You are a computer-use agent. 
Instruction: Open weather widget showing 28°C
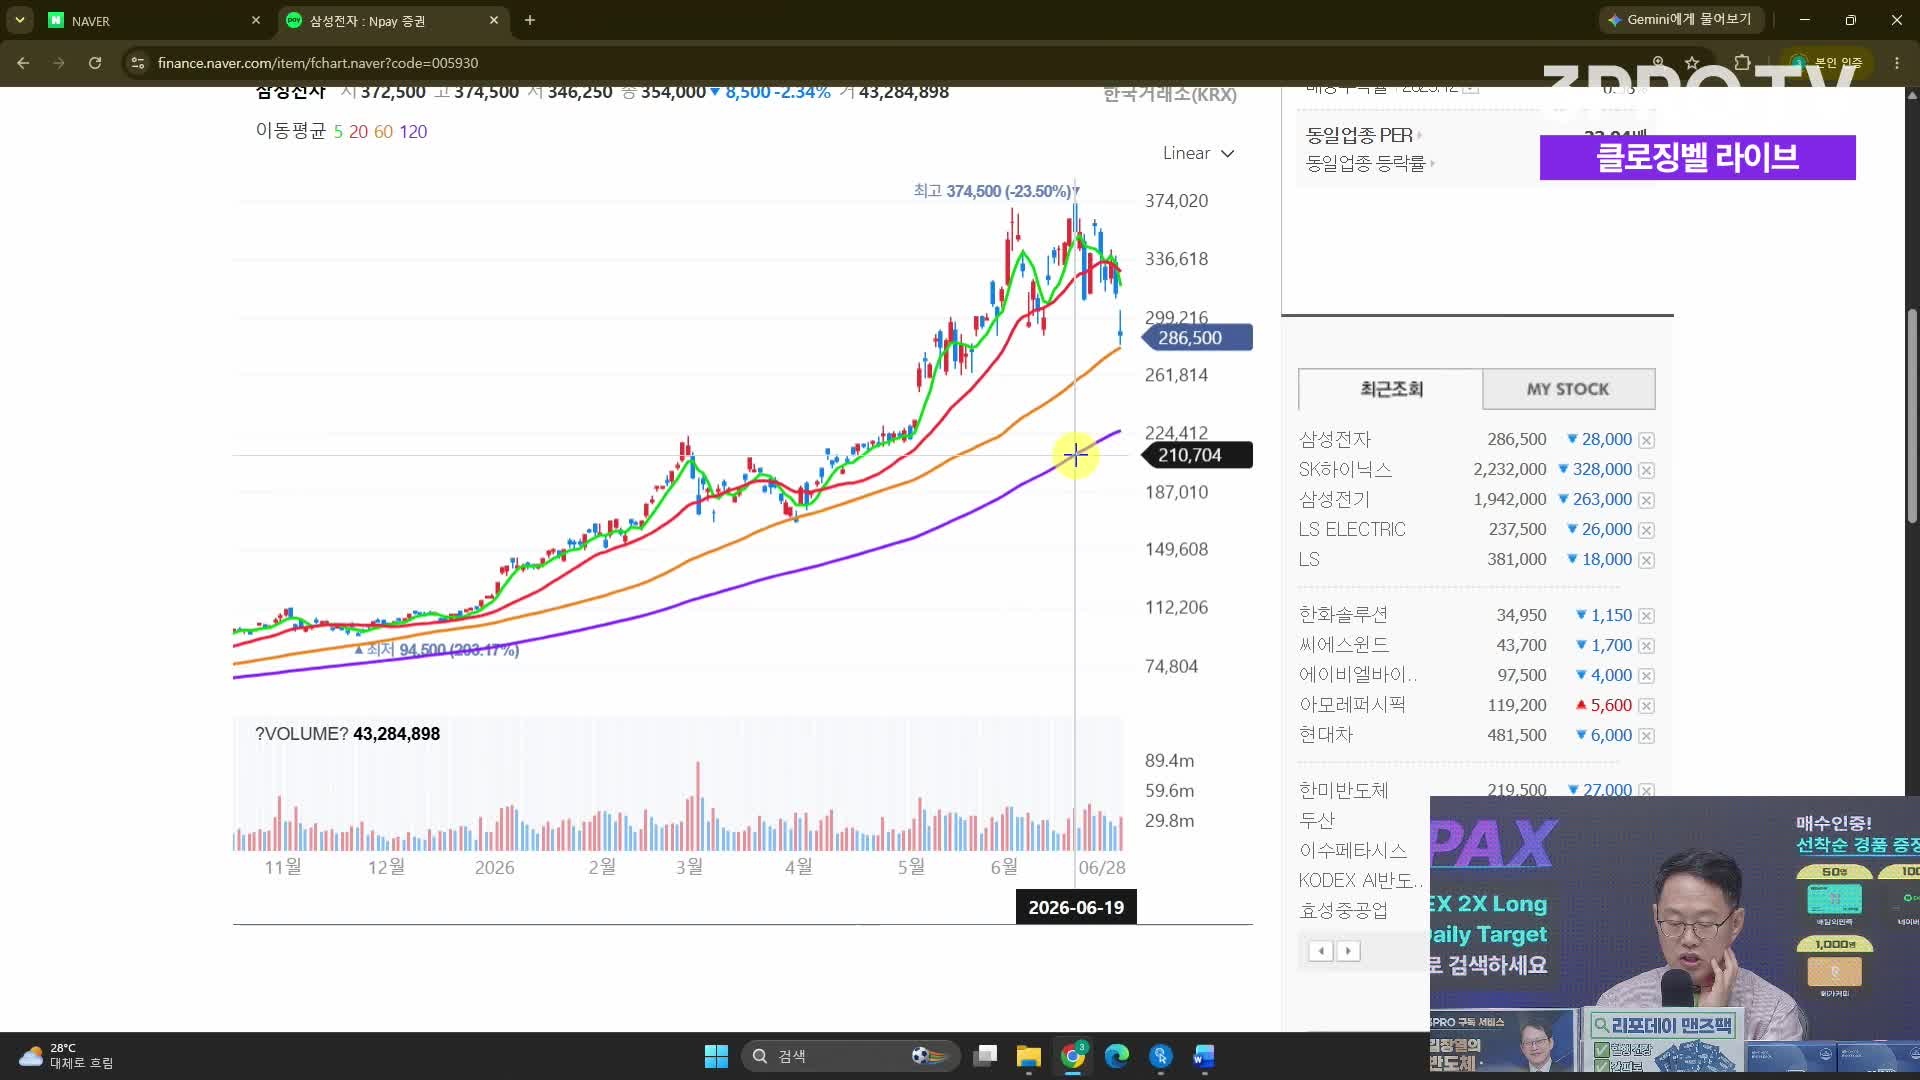click(66, 1056)
